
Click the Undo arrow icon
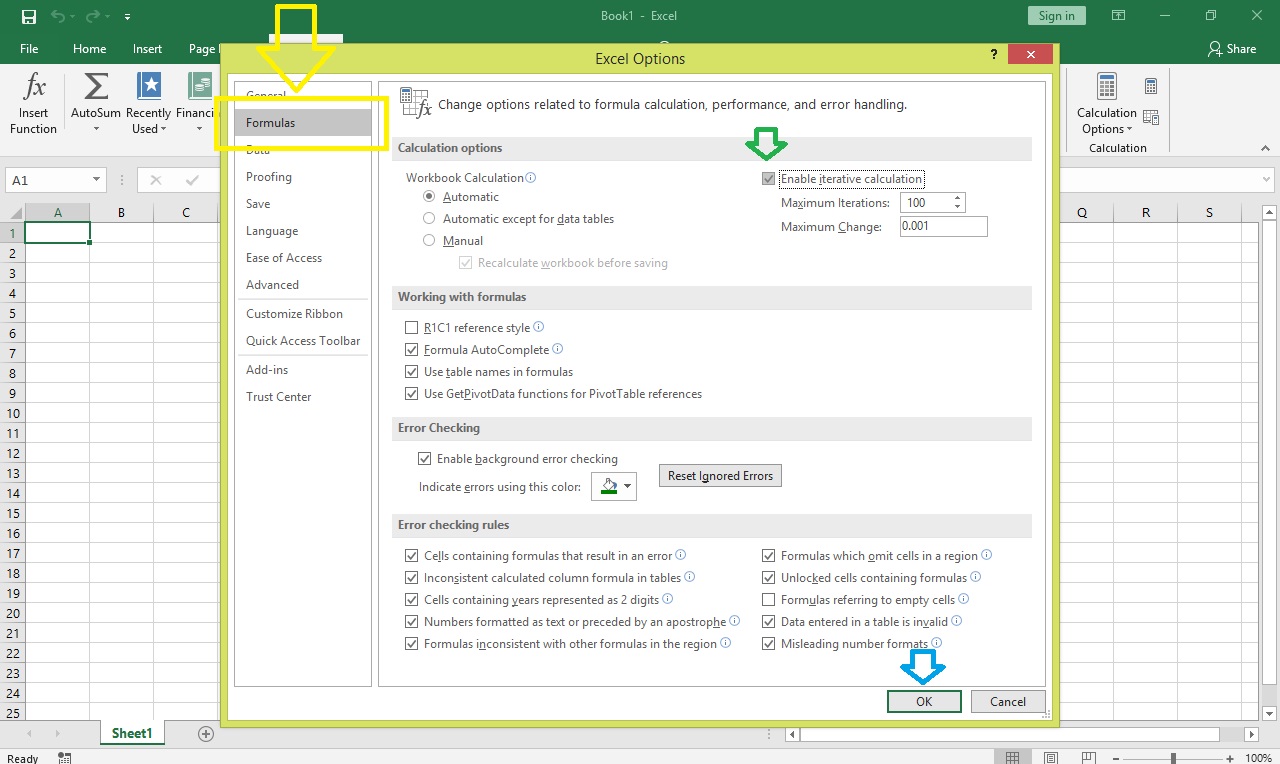(x=58, y=16)
